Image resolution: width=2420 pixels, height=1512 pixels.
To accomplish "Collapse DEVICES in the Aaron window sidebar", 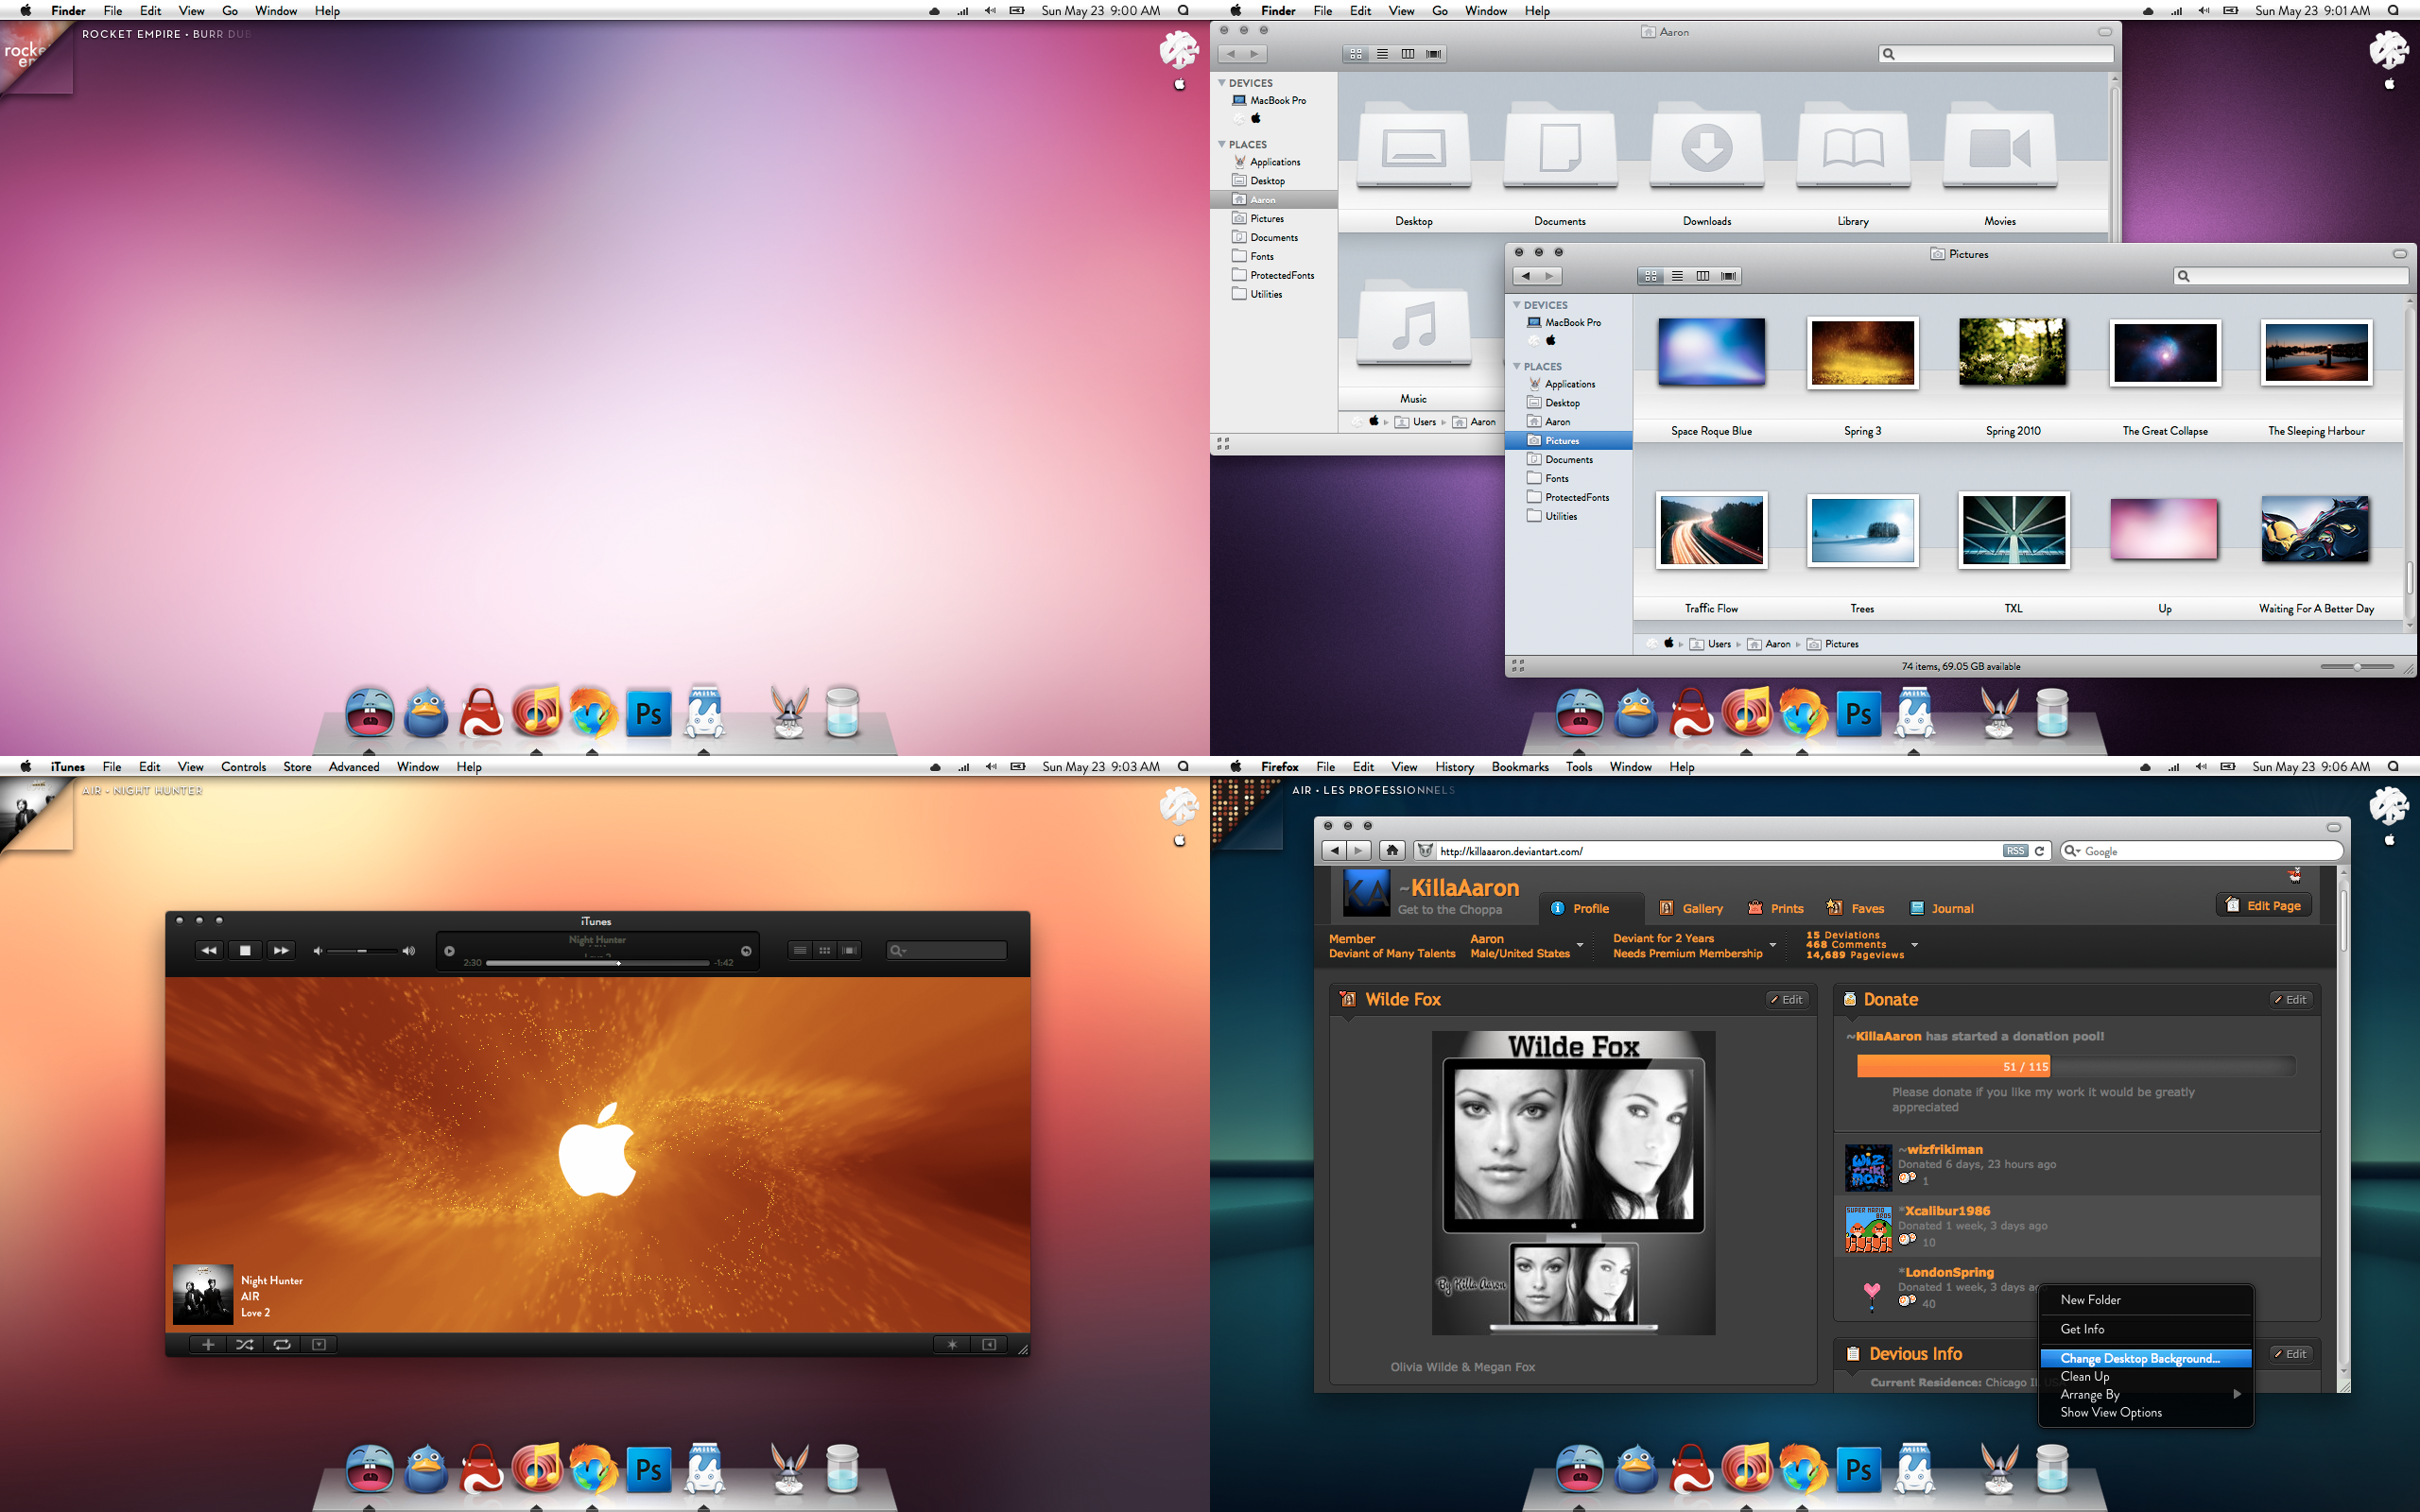I will click(x=1222, y=83).
